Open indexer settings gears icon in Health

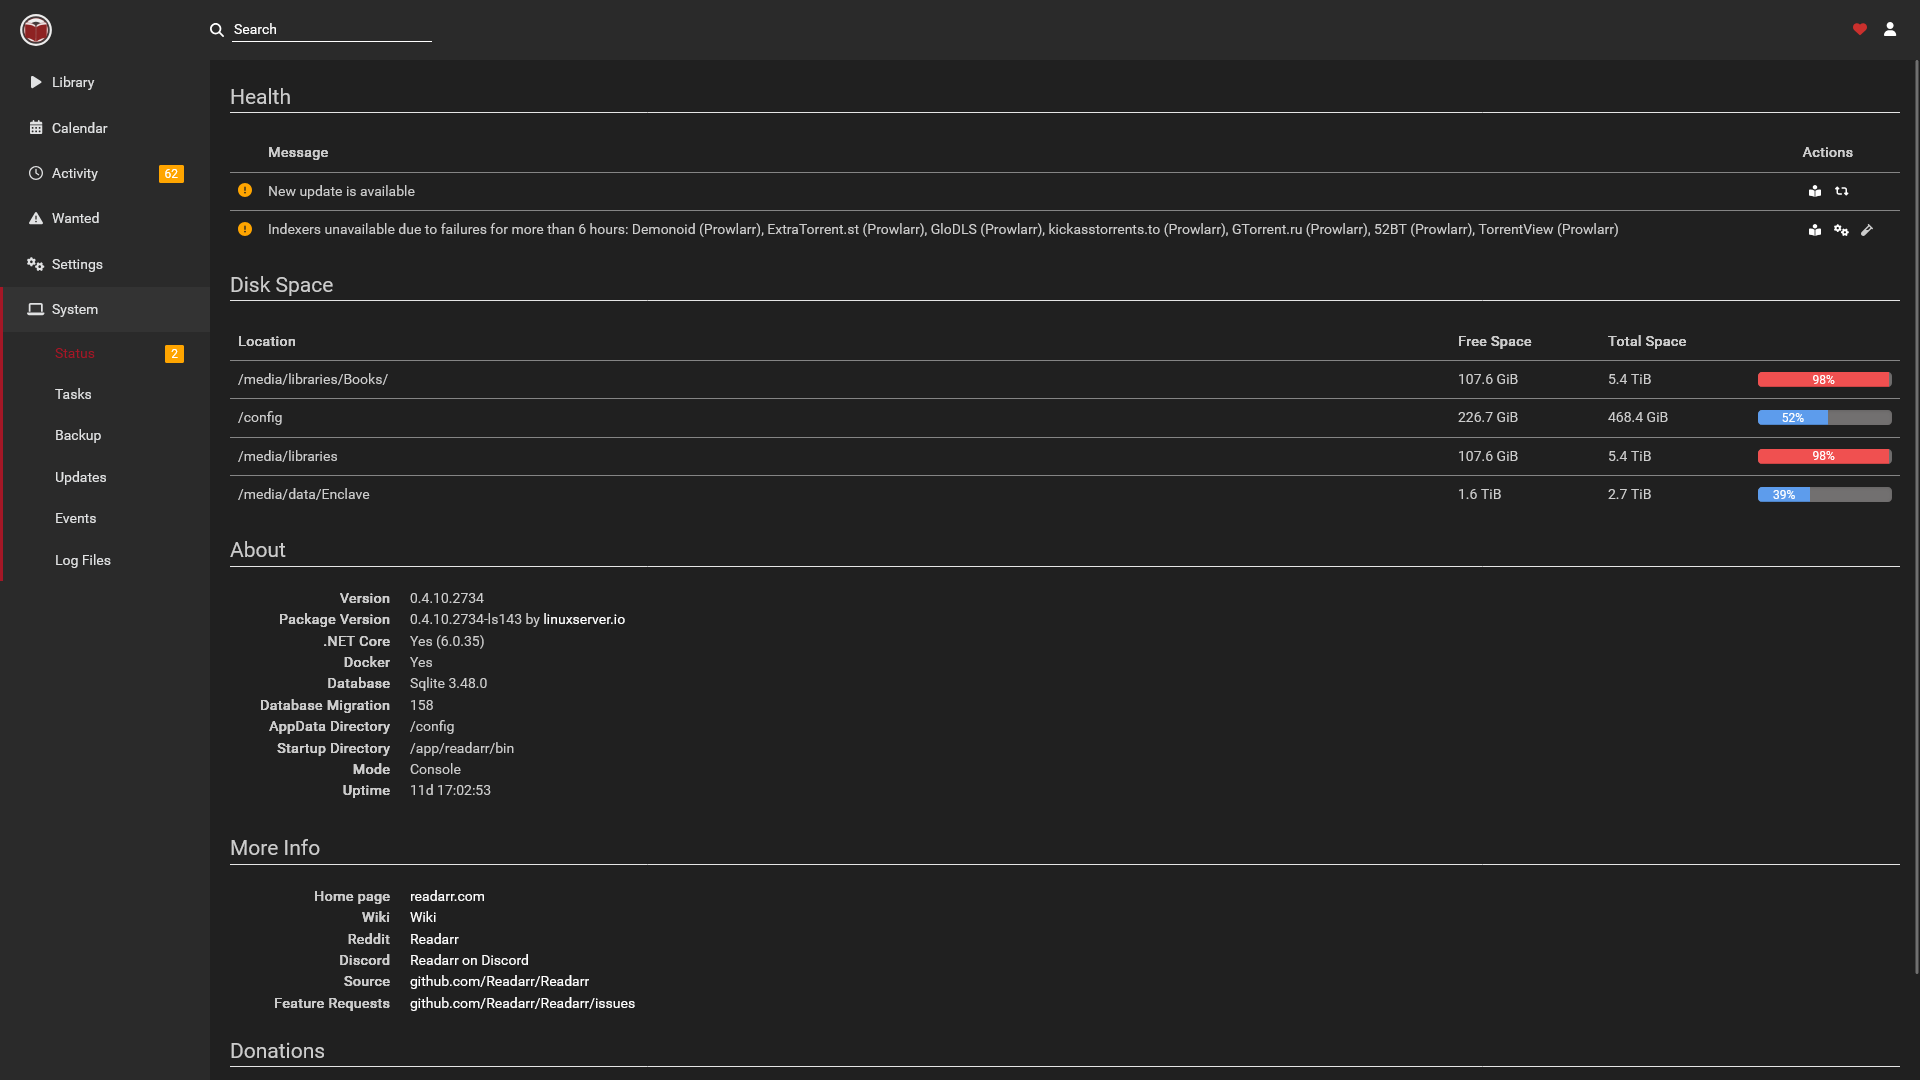point(1841,230)
